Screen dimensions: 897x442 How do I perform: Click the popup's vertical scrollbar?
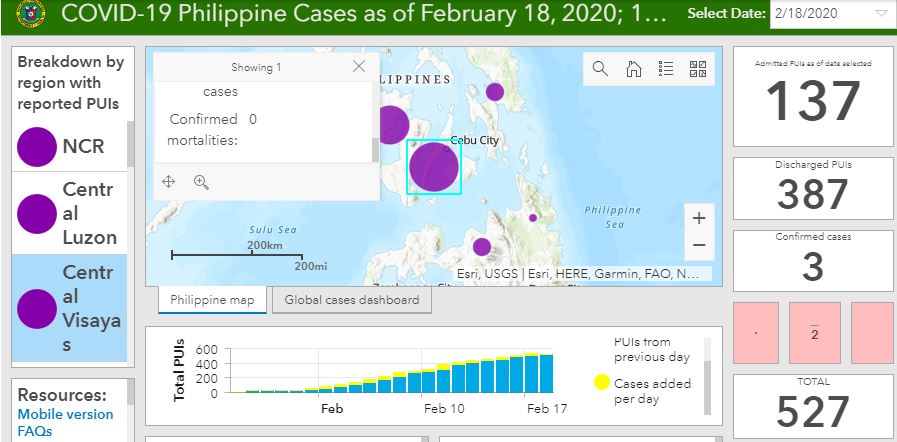(x=375, y=149)
